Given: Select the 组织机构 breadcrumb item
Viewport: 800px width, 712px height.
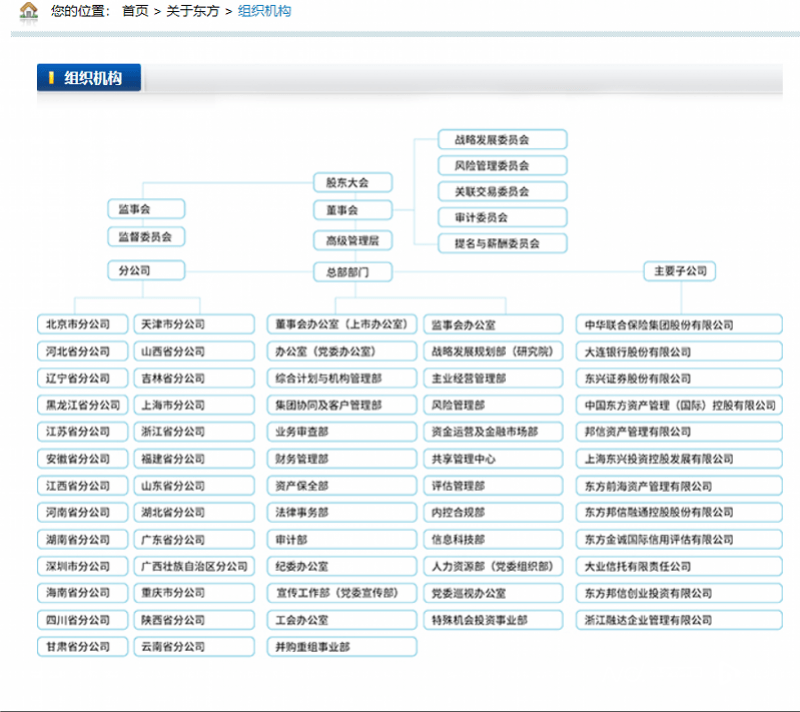Looking at the screenshot, I should (264, 11).
